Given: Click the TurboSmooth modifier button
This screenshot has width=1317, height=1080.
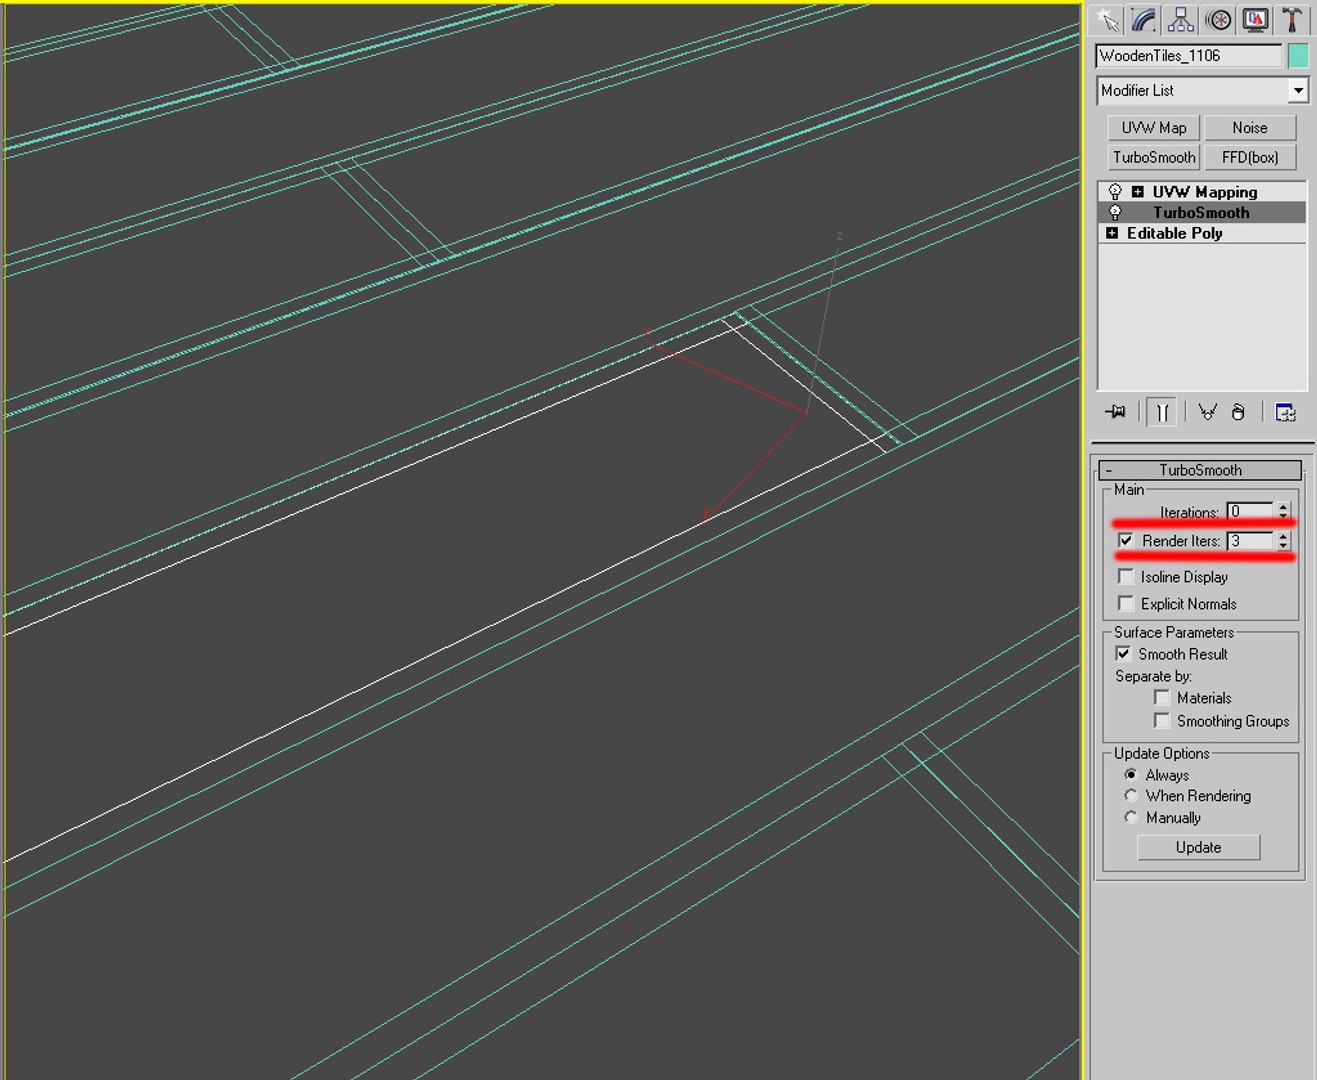Looking at the screenshot, I should [1154, 157].
